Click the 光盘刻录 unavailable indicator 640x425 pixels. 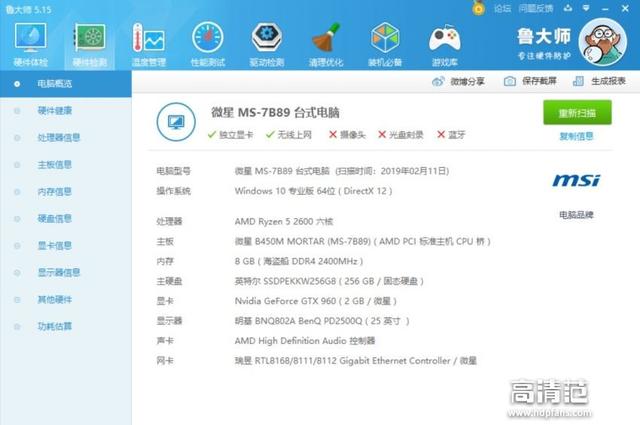400,134
